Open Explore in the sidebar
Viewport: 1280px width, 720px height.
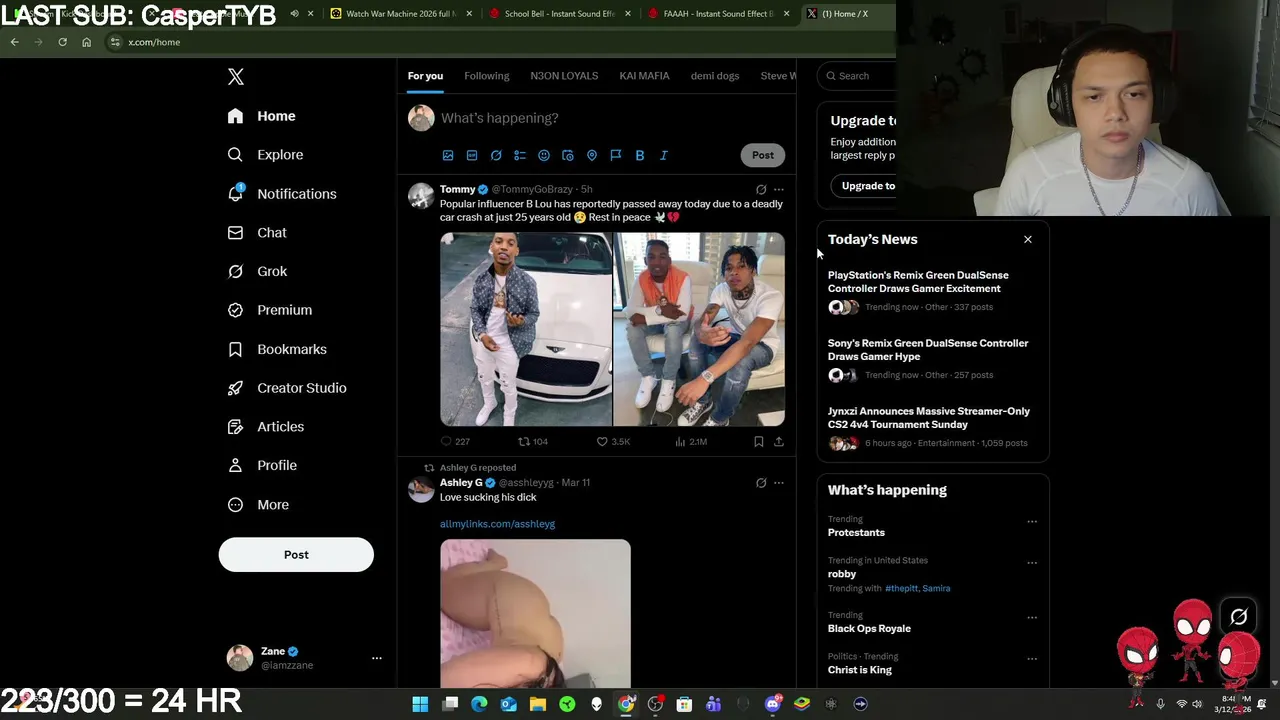pos(265,155)
